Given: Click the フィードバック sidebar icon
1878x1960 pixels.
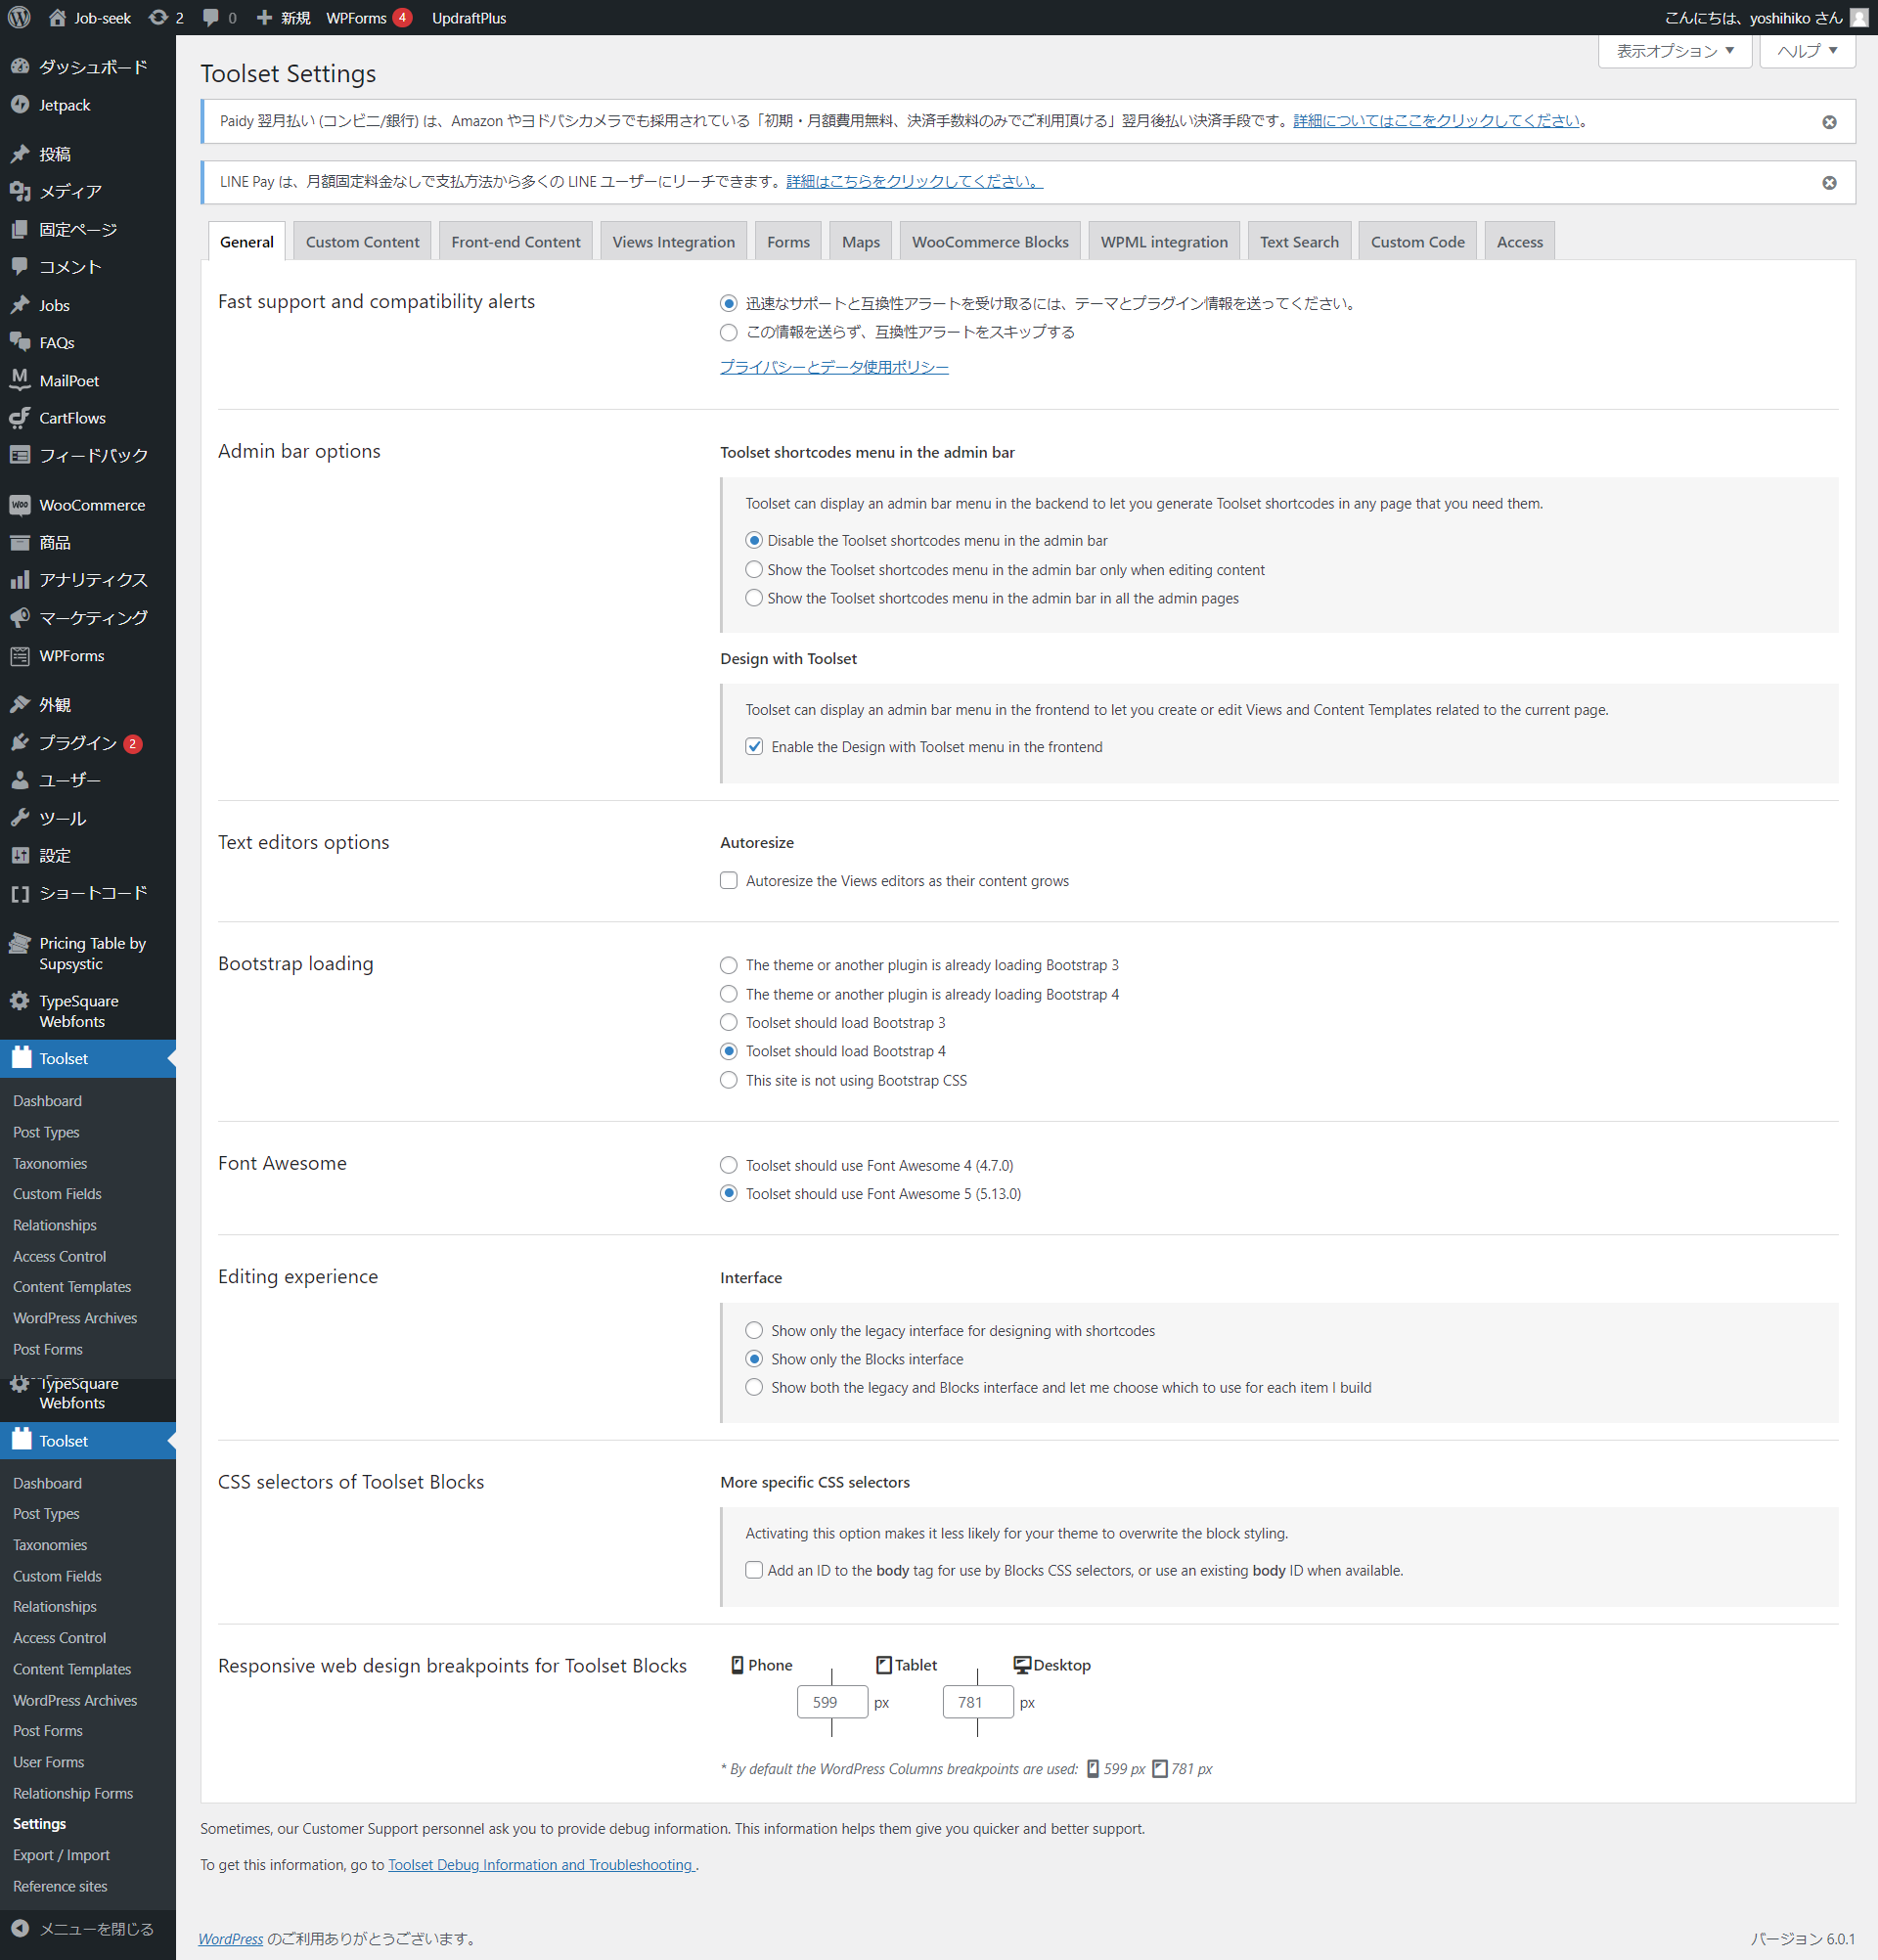Looking at the screenshot, I should click(x=20, y=455).
